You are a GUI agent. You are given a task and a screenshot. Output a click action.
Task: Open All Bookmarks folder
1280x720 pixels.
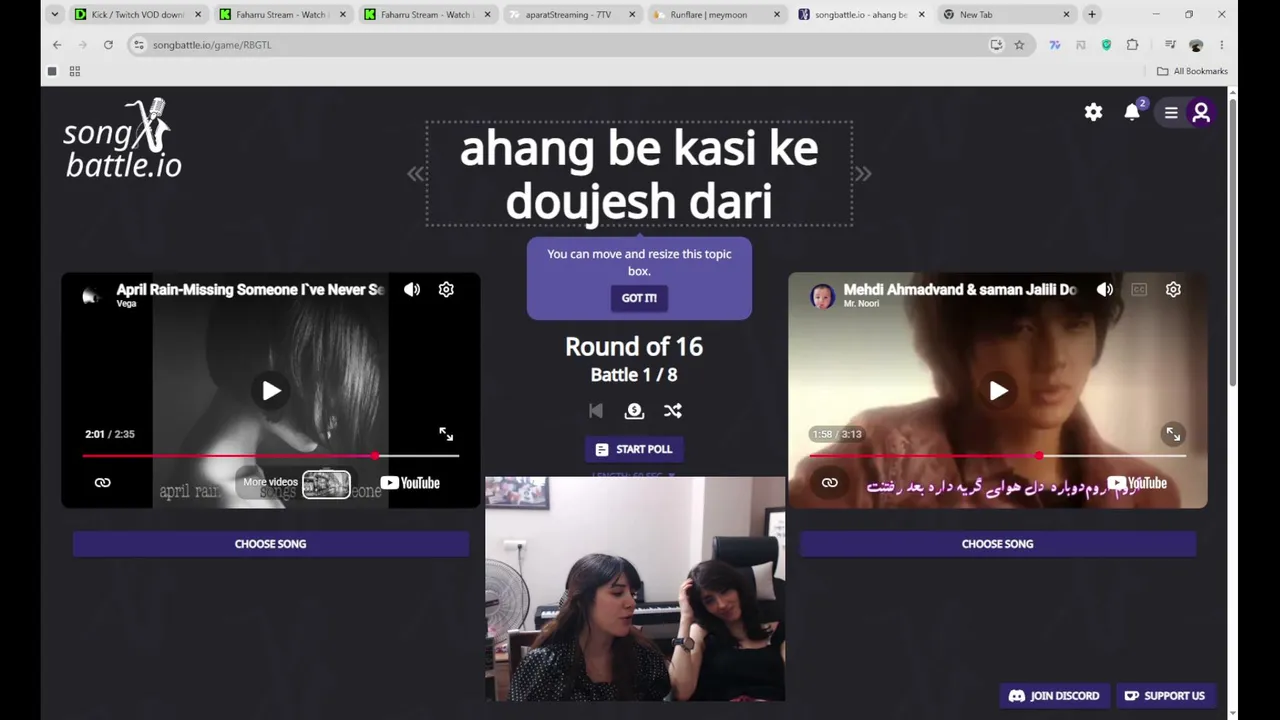1192,71
